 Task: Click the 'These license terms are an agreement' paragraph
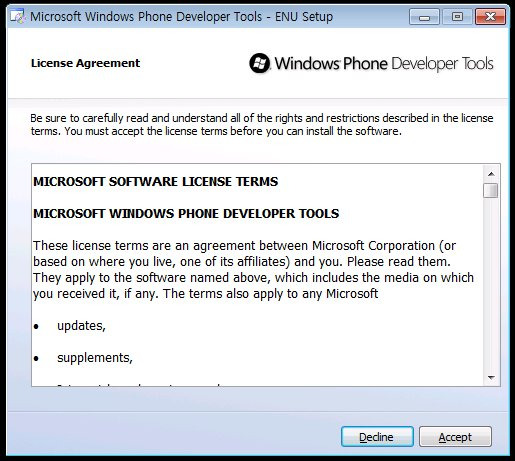(x=253, y=270)
